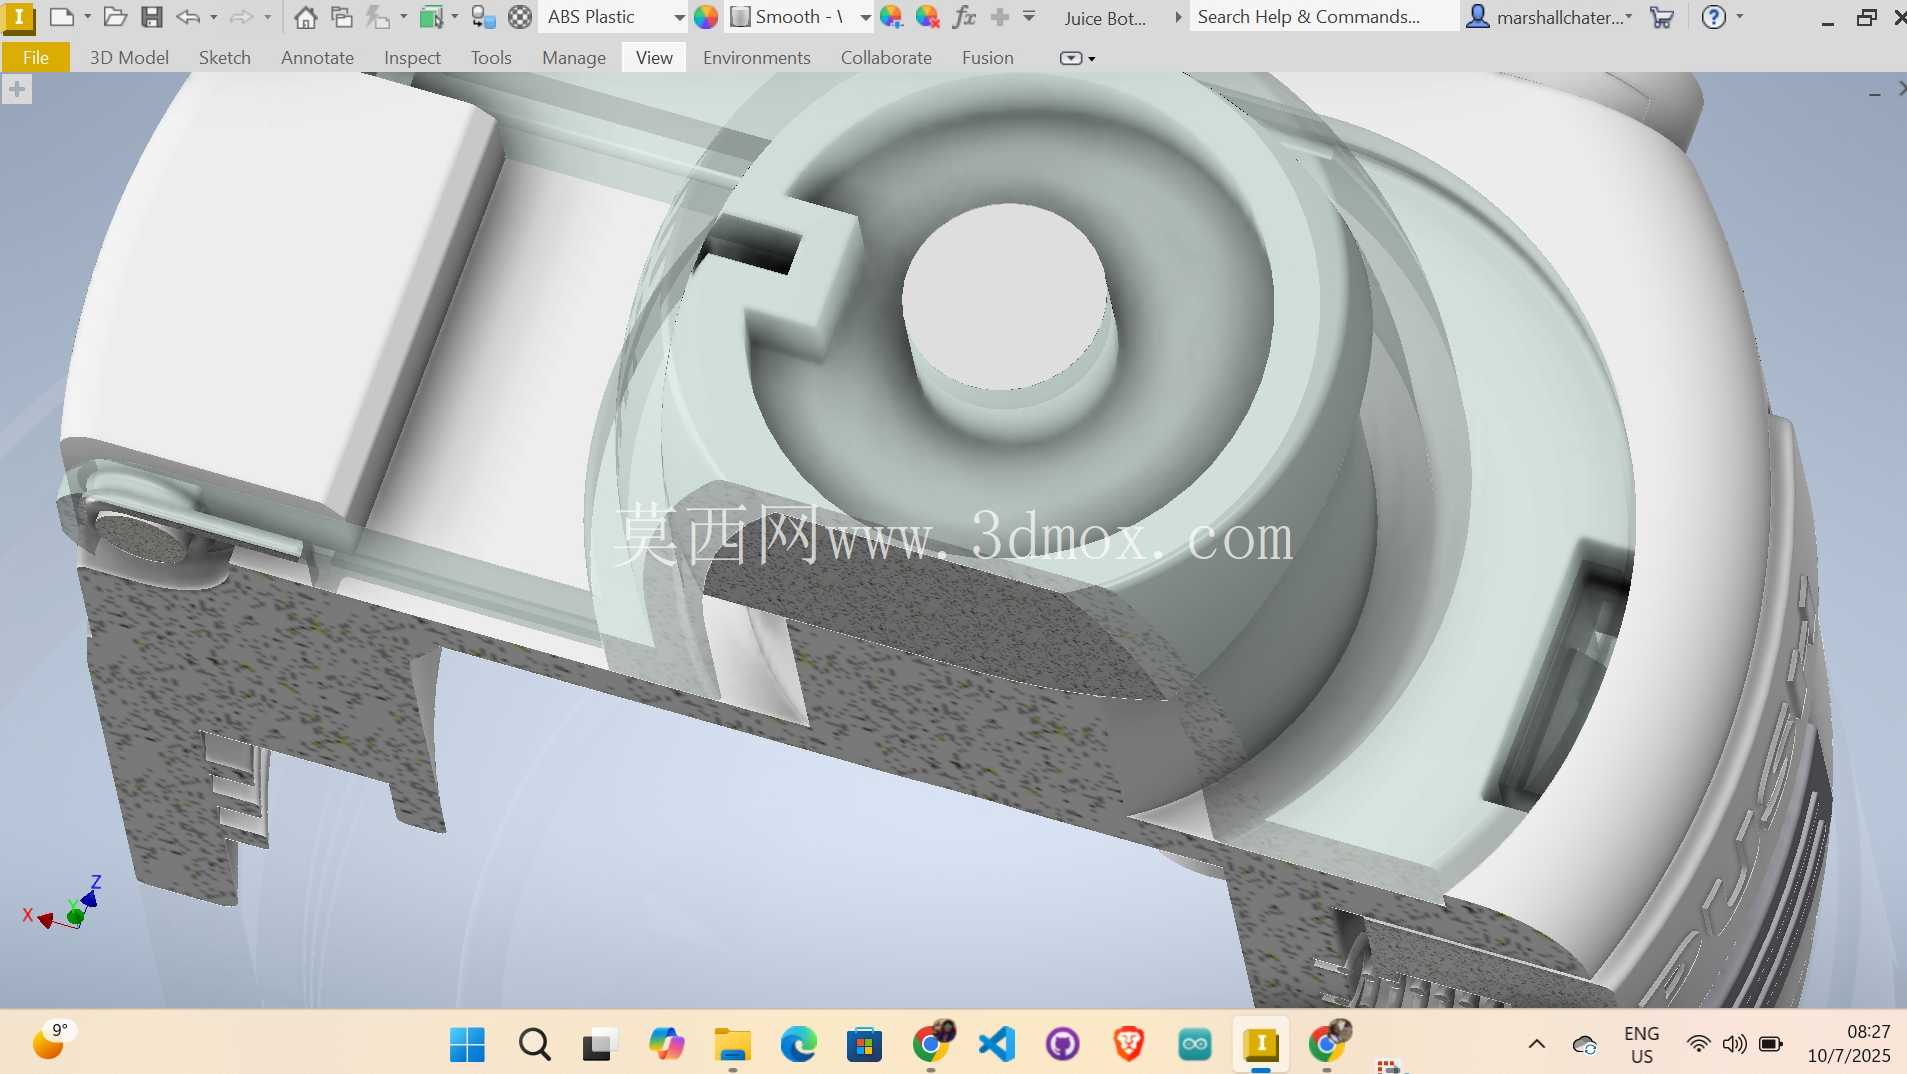Open the clock showing 08:27
This screenshot has height=1074, width=1907.
(x=1848, y=1043)
